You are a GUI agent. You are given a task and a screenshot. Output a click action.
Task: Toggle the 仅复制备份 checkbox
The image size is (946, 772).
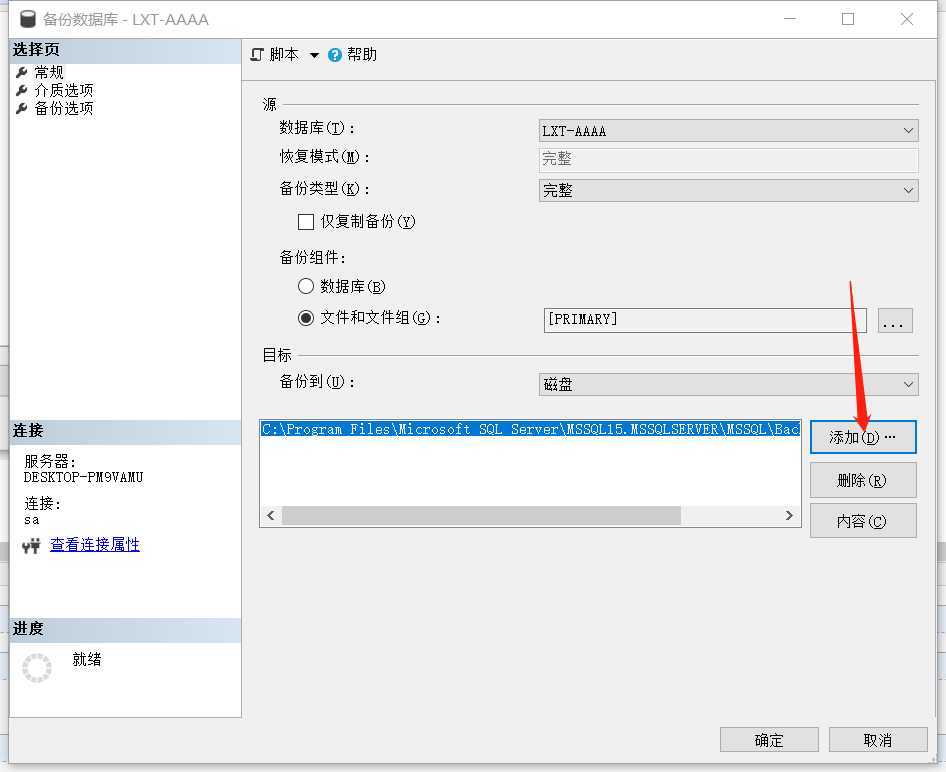pos(306,222)
